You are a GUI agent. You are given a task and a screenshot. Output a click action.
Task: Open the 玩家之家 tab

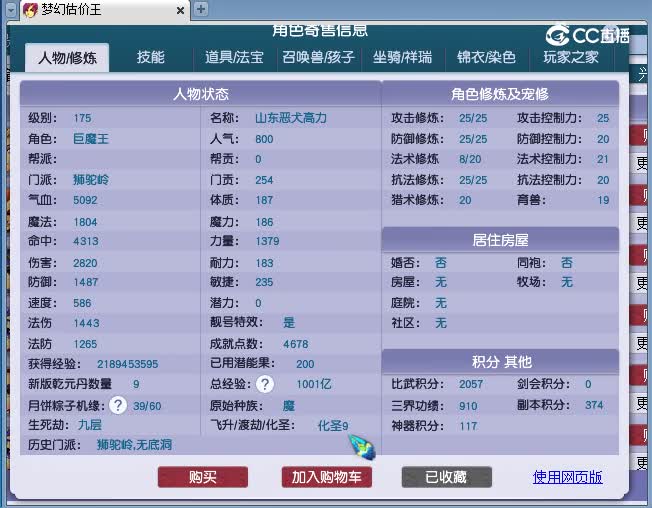tap(571, 57)
